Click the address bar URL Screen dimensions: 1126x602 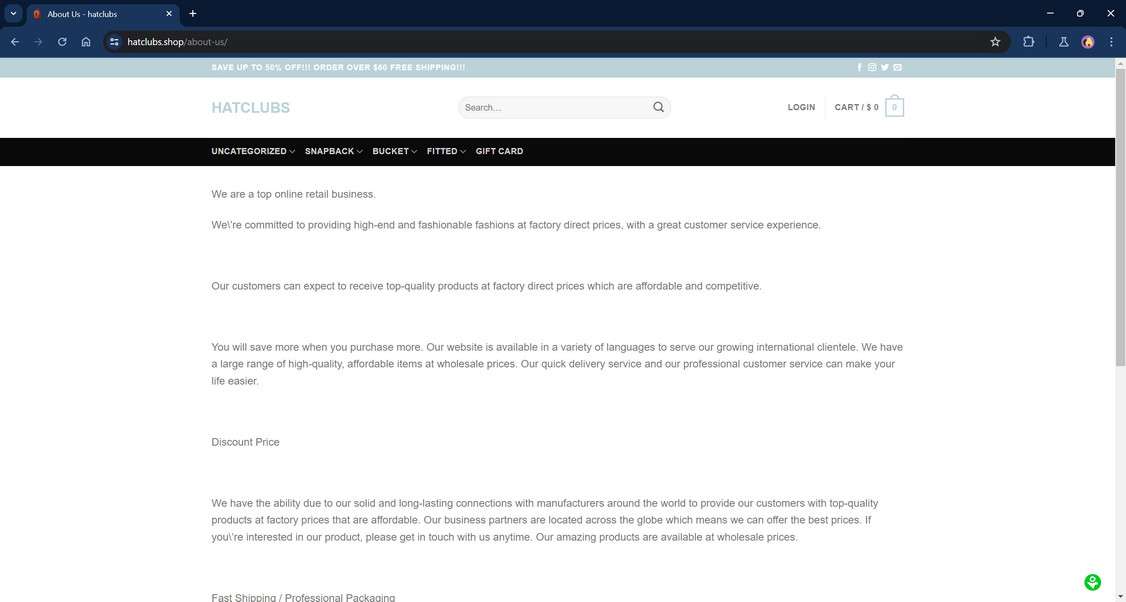point(177,42)
